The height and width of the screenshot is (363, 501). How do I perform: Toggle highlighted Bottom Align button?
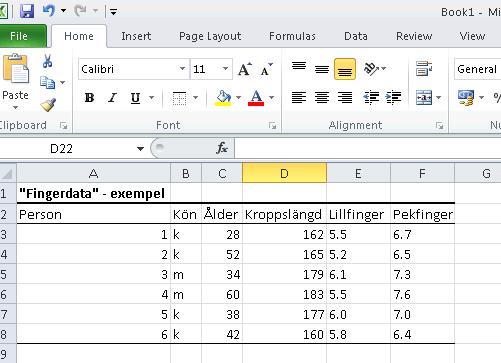[x=345, y=69]
